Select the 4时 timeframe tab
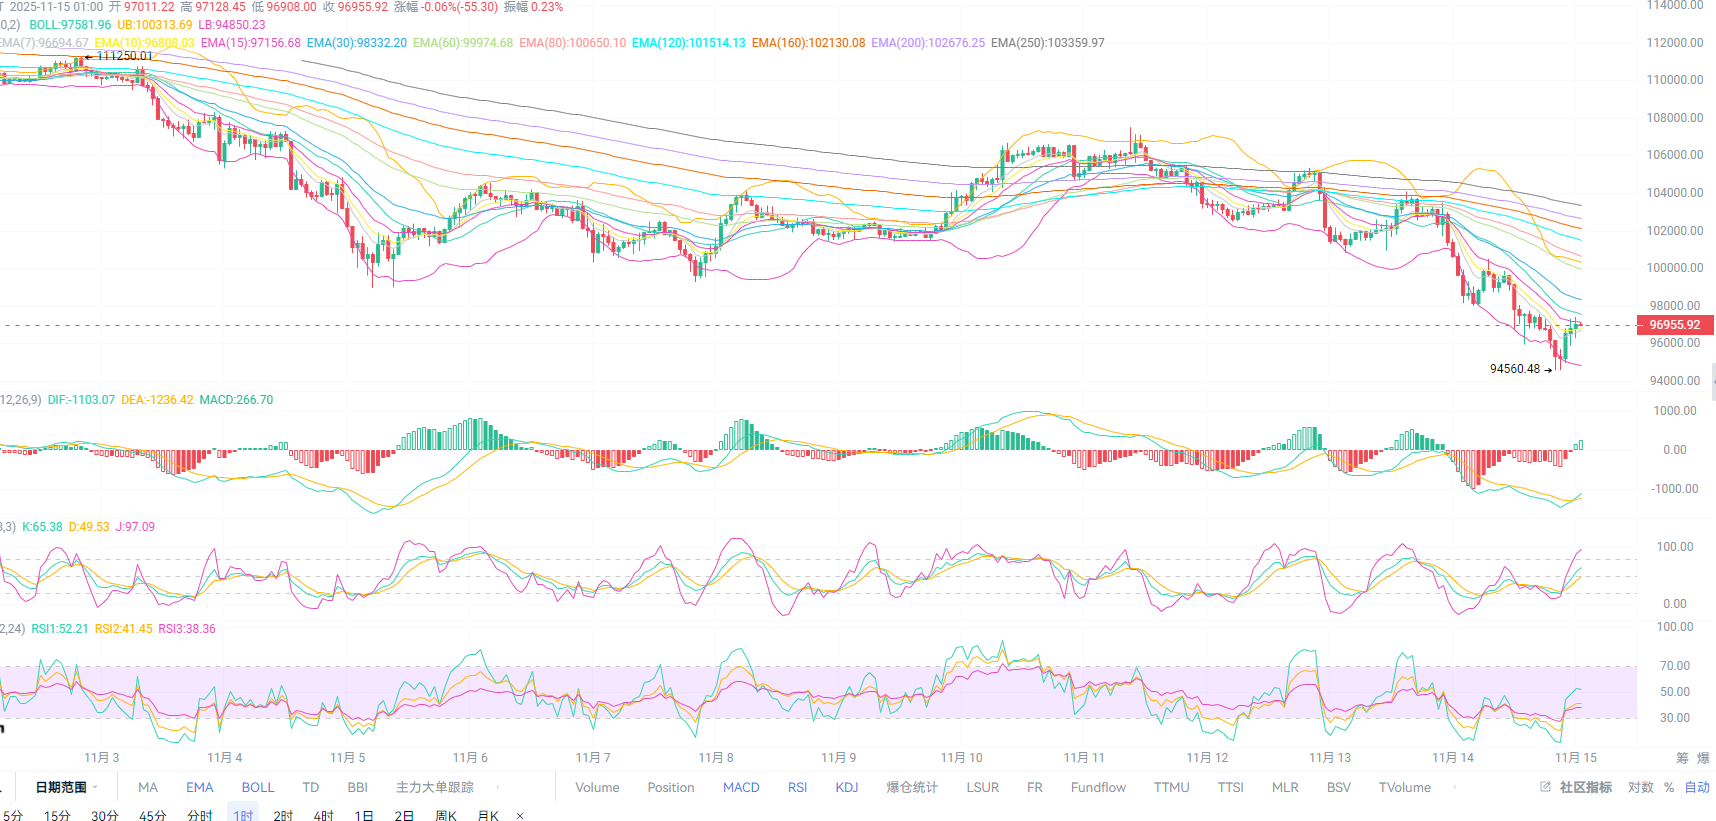1716x821 pixels. coord(323,815)
